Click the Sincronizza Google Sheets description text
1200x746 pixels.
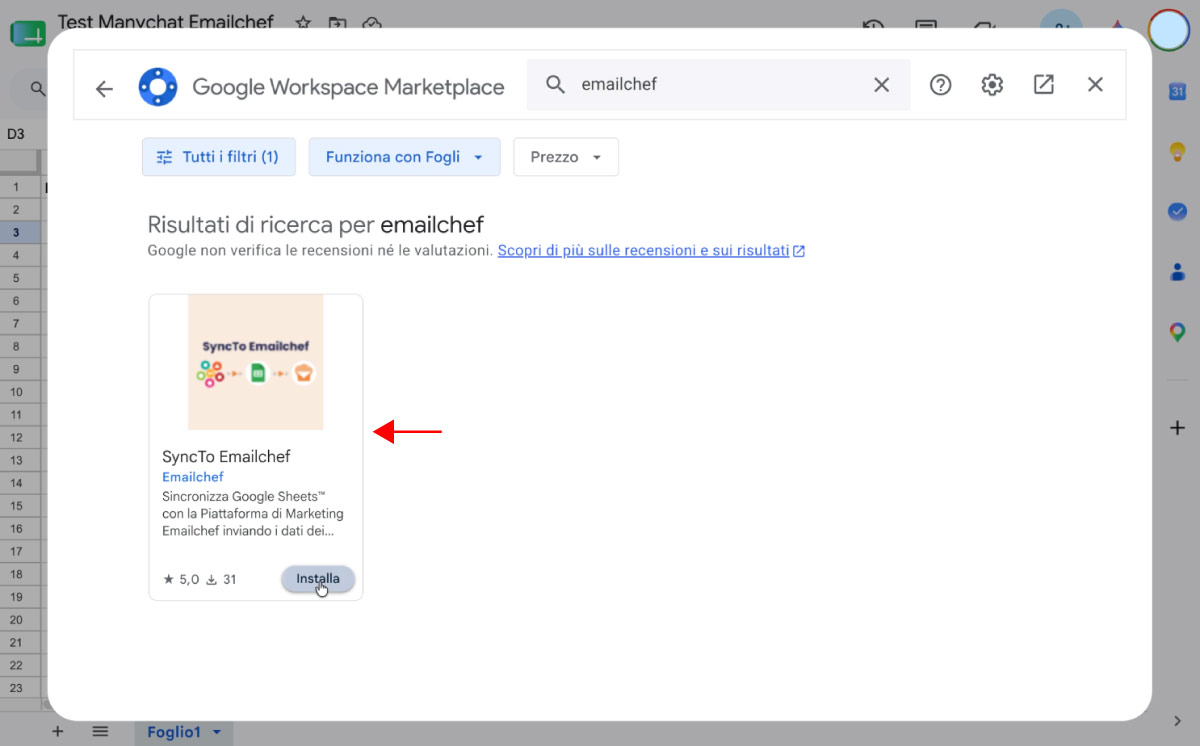coord(253,514)
